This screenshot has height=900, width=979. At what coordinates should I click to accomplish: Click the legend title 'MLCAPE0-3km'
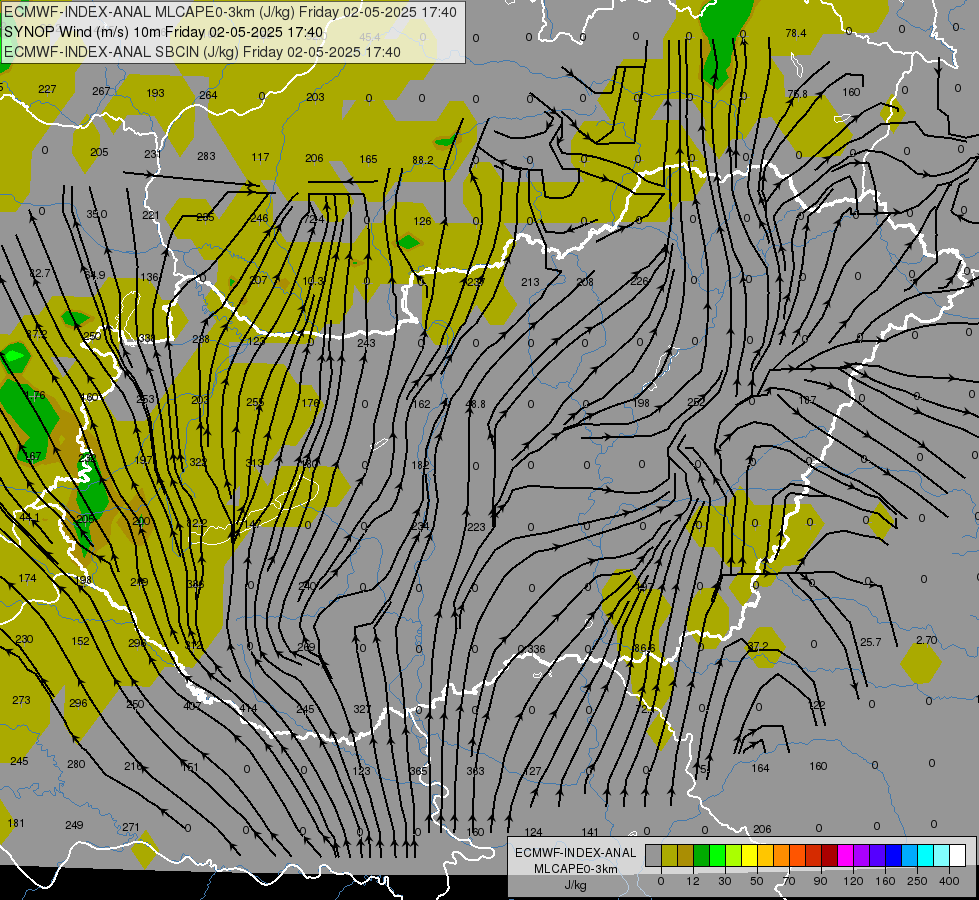575,869
